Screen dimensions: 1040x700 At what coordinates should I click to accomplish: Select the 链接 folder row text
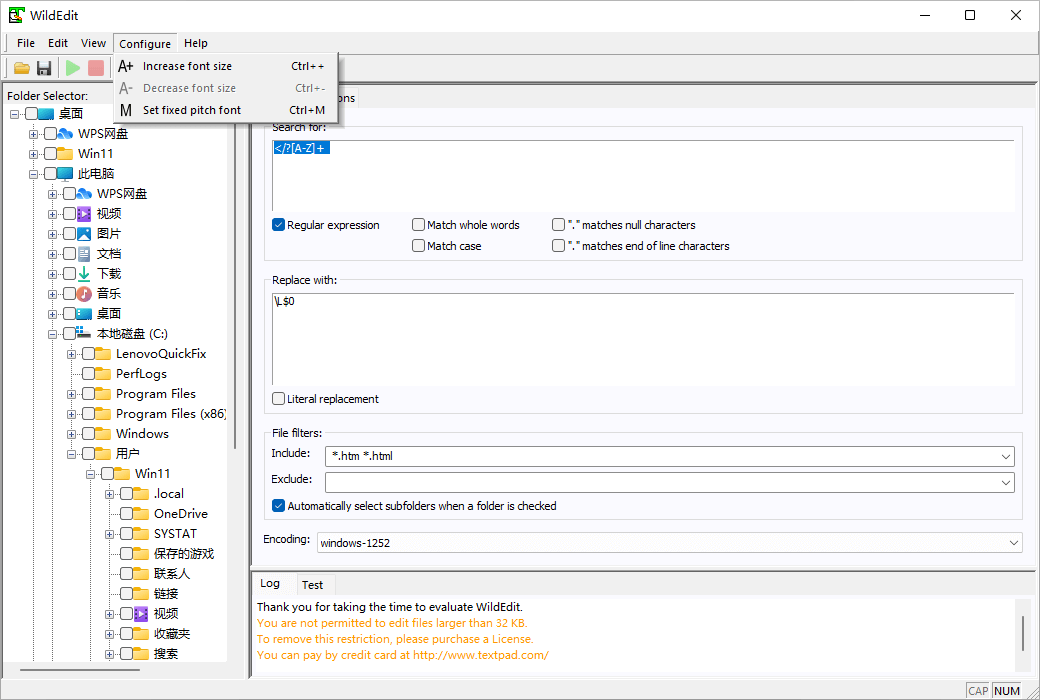pos(166,593)
